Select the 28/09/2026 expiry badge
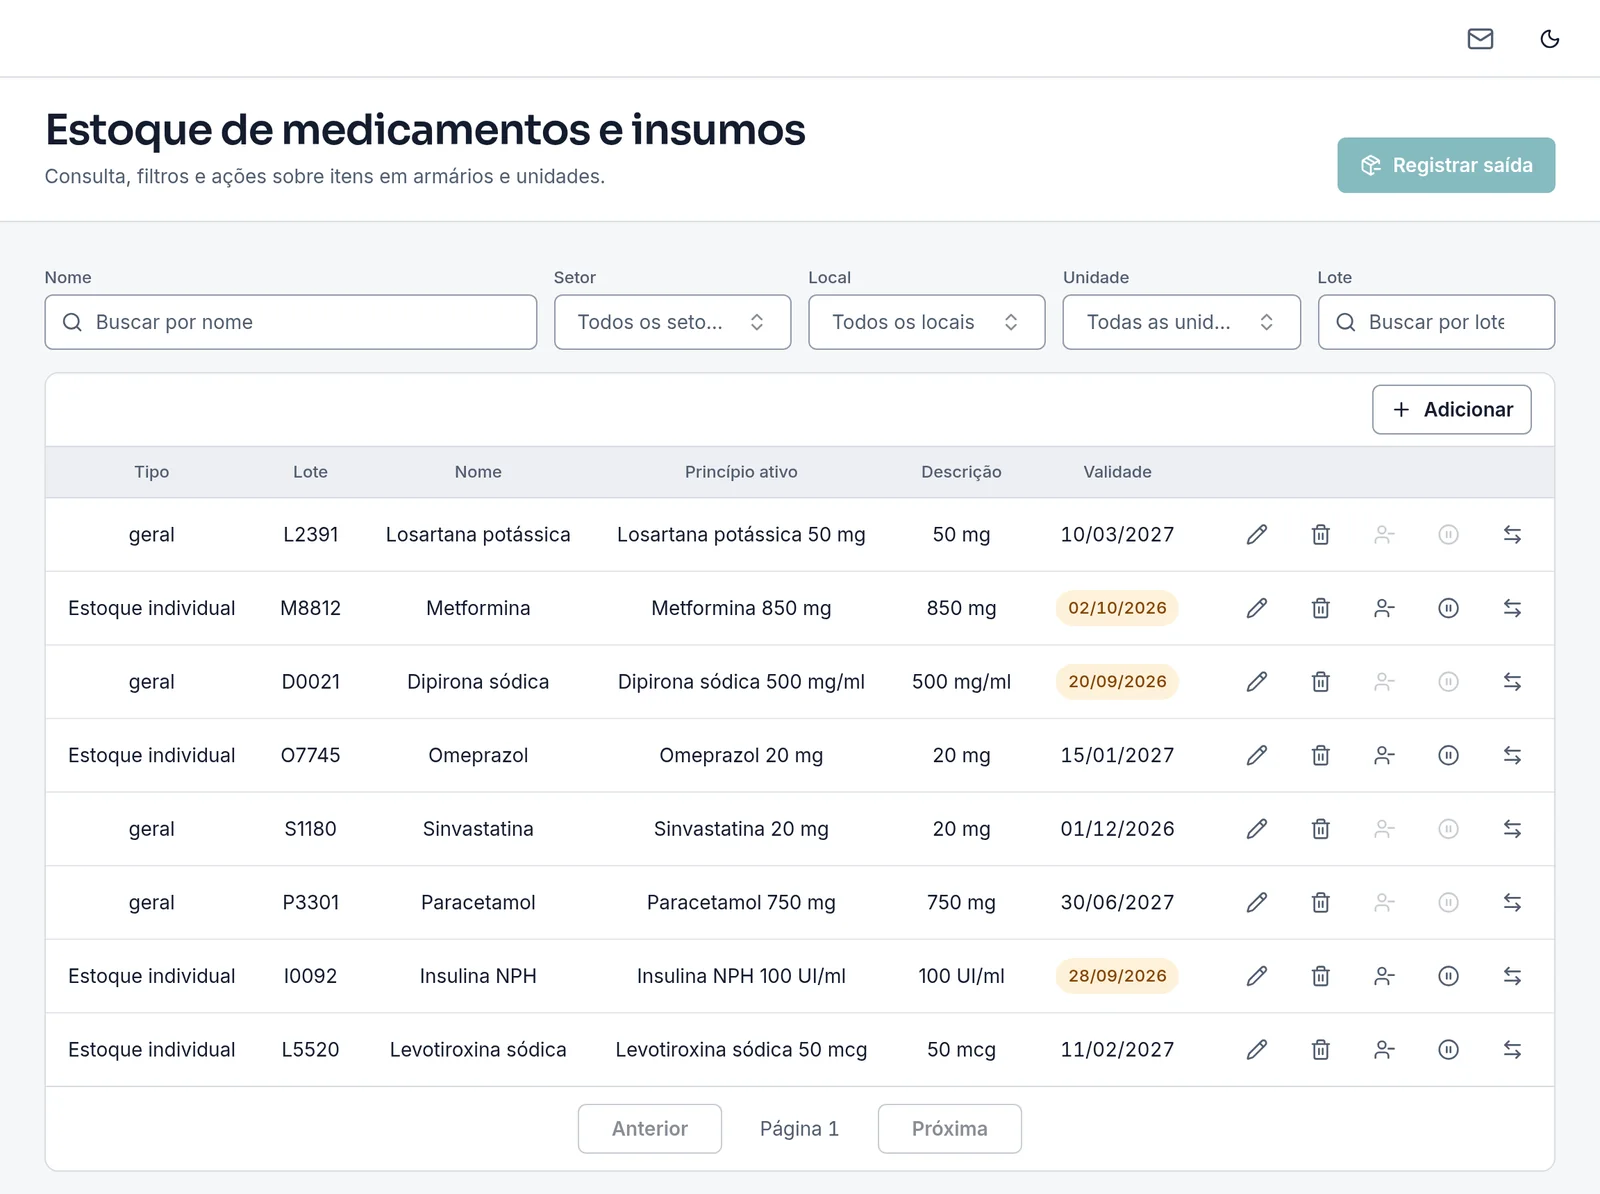Screen dimensions: 1600x1194 (1117, 976)
